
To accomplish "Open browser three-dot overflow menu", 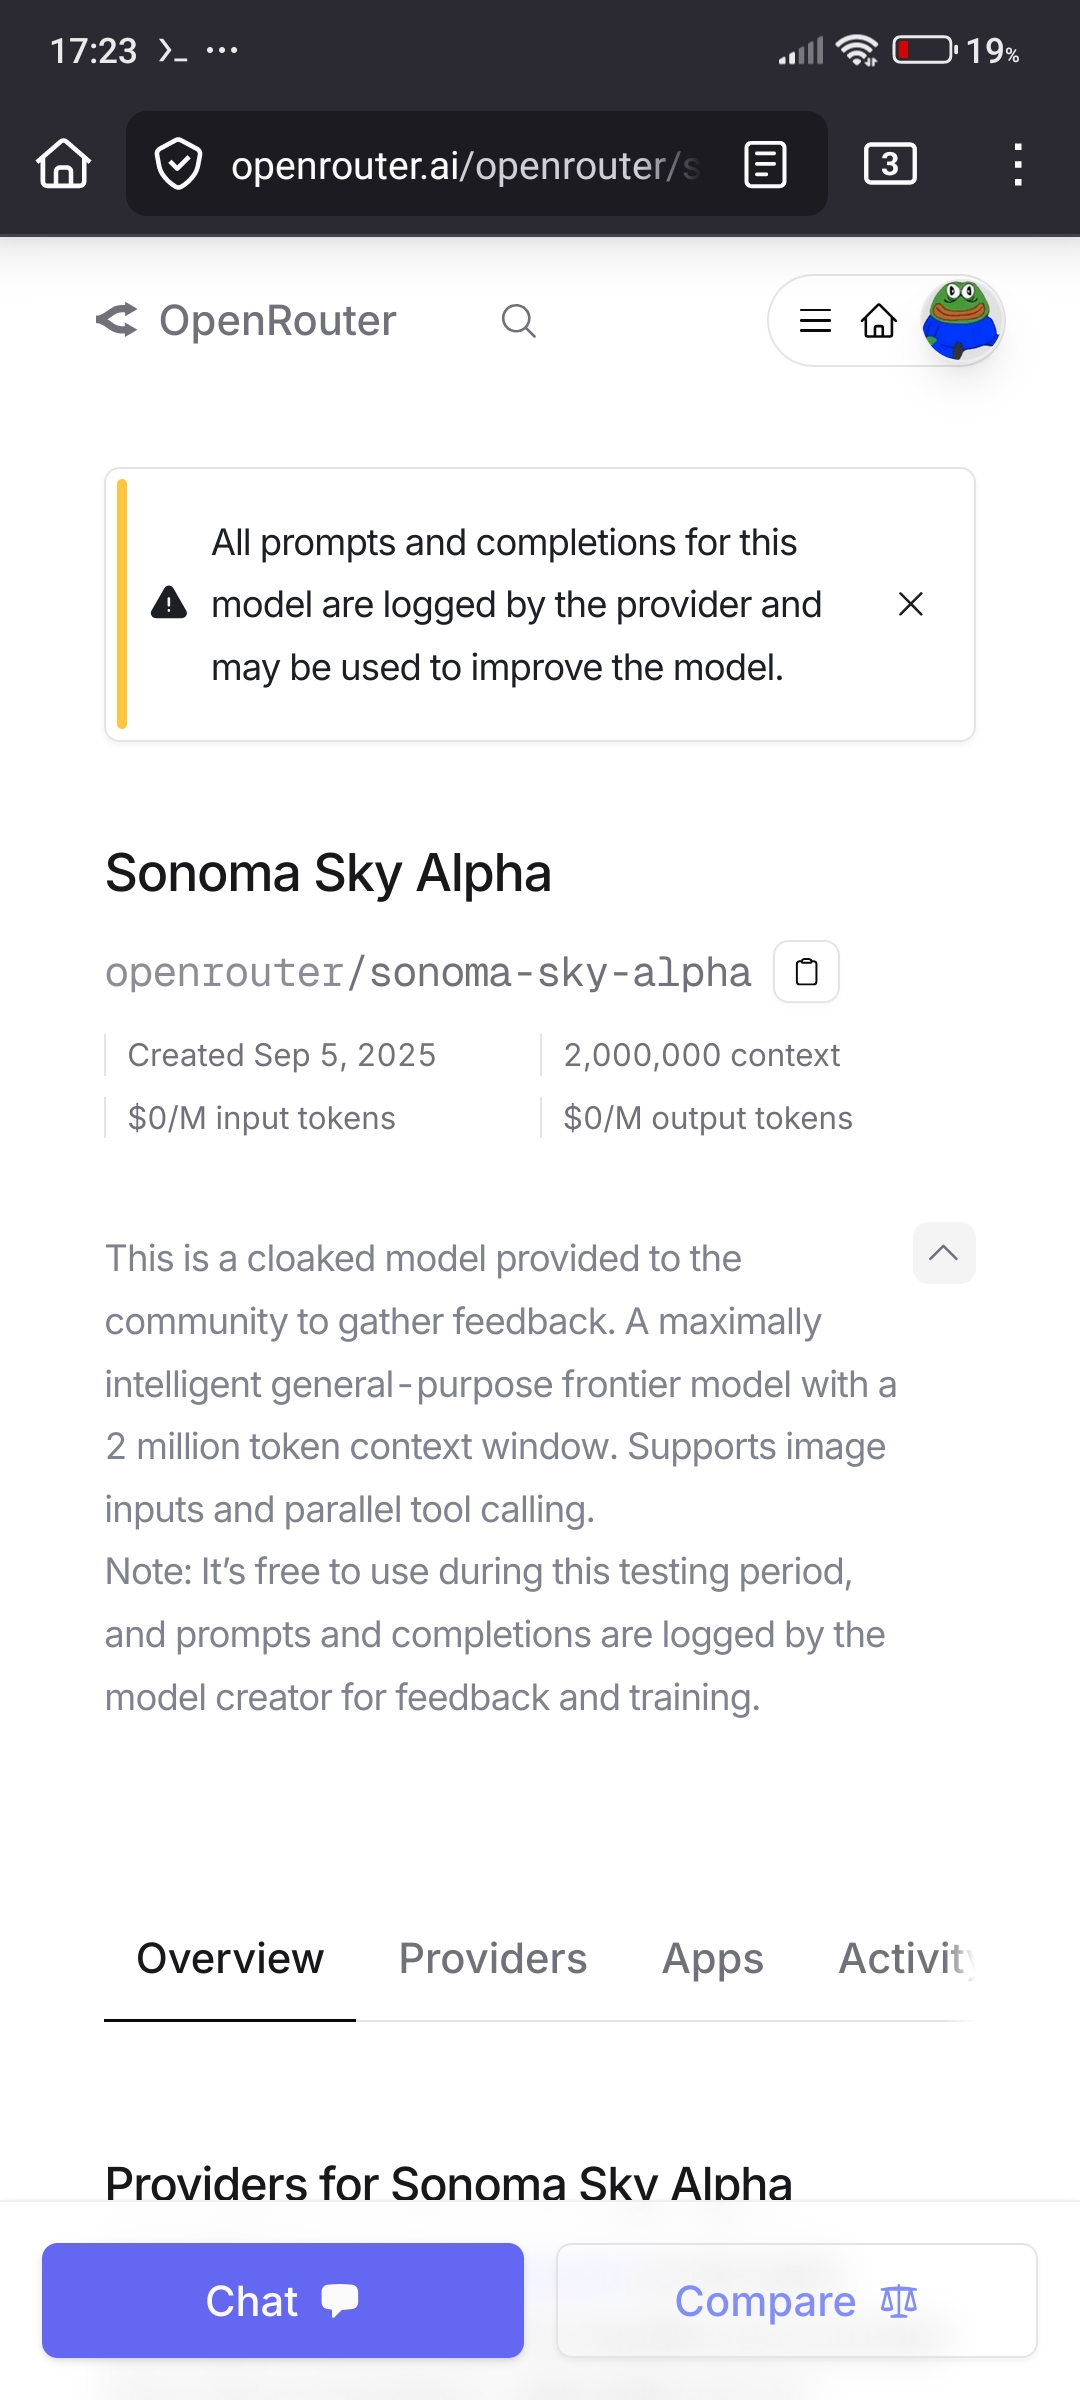I will 1018,164.
